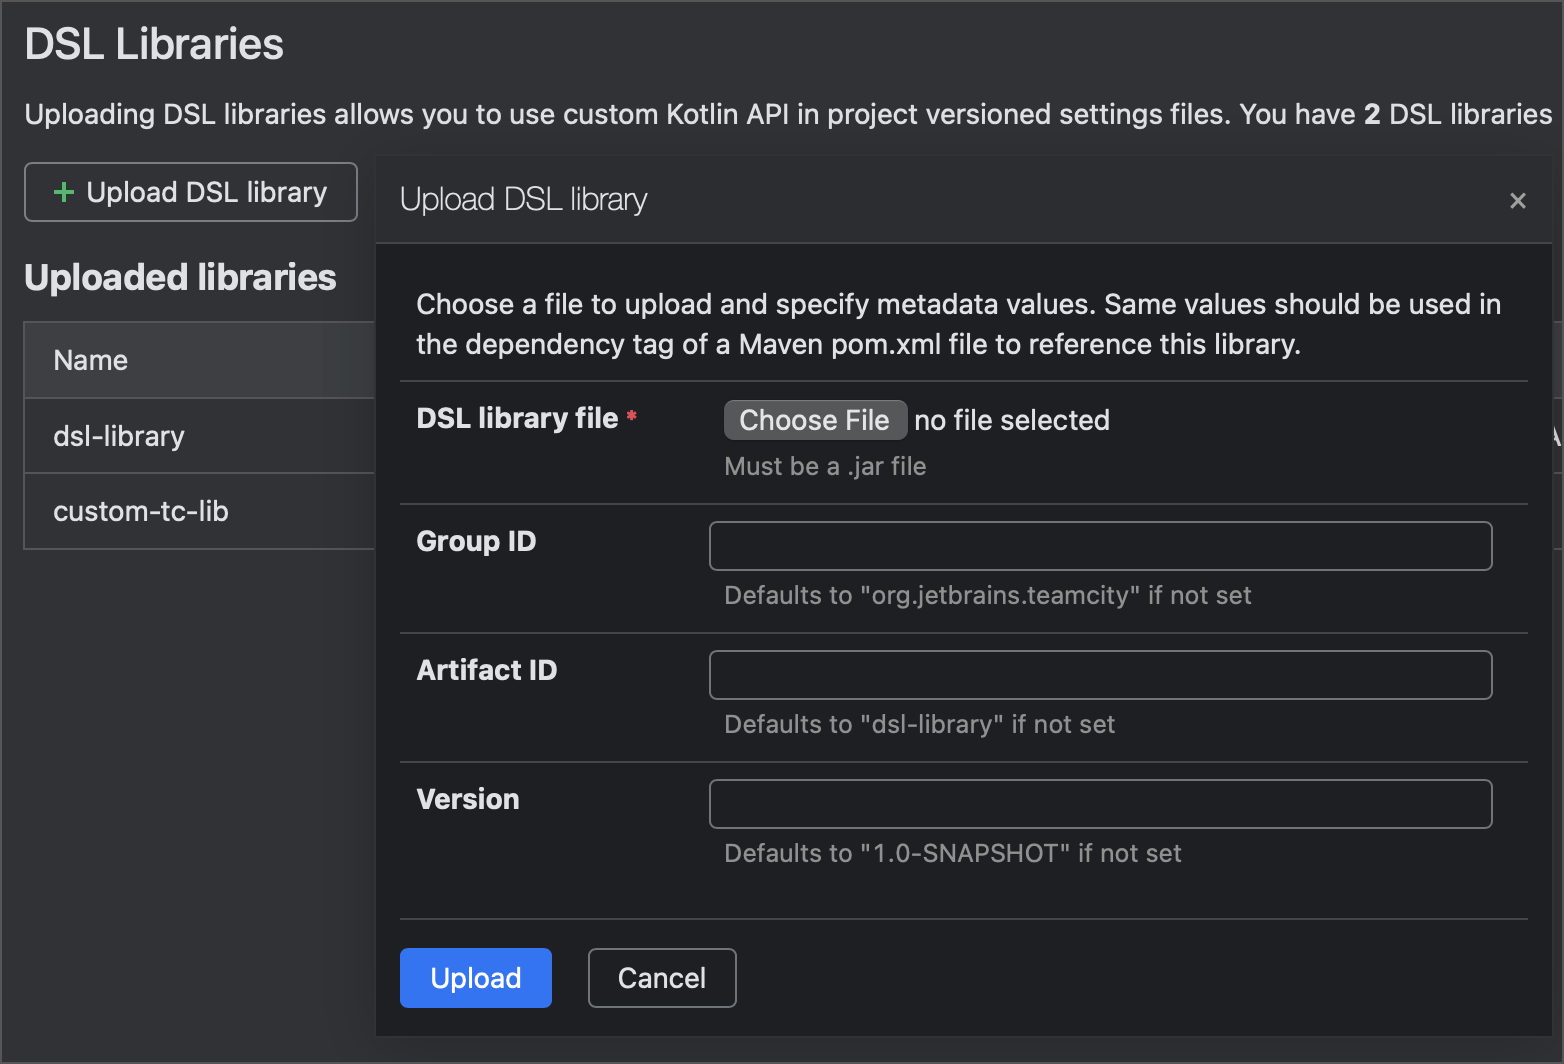Screen dimensions: 1564x1064
Task: Click inside the Group ID input field
Action: pyautogui.click(x=1100, y=546)
